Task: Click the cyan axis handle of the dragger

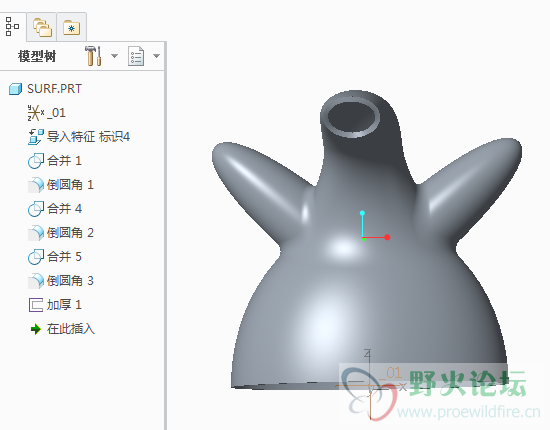Action: pyautogui.click(x=362, y=213)
